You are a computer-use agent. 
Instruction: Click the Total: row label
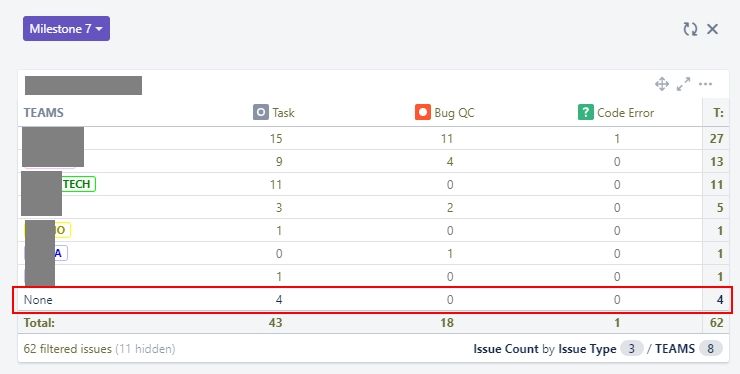tap(39, 323)
